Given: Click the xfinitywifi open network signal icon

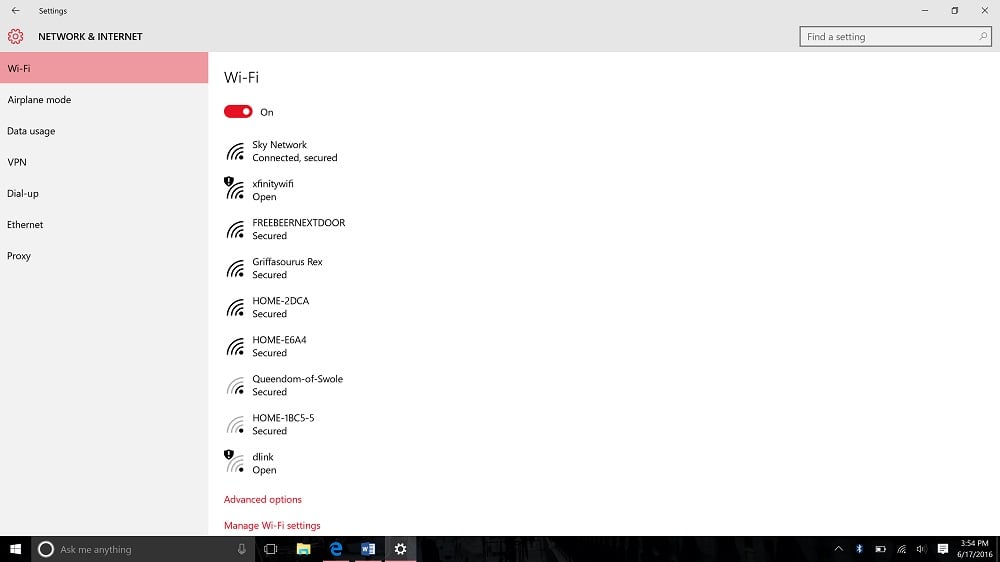Looking at the screenshot, I should point(235,189).
